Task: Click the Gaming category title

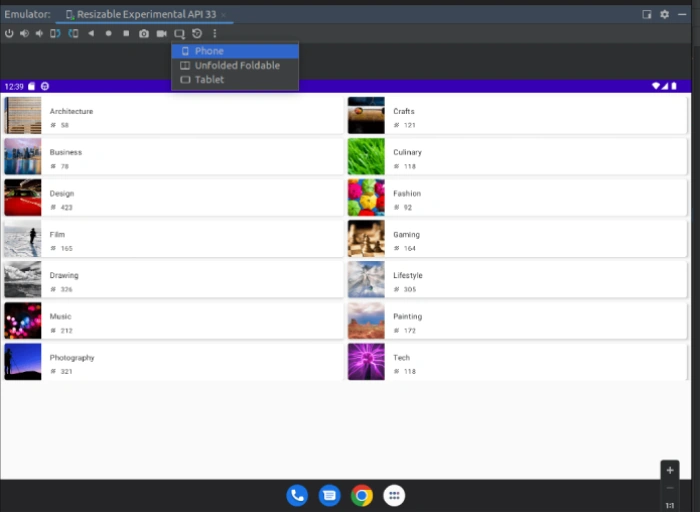Action: pos(406,234)
